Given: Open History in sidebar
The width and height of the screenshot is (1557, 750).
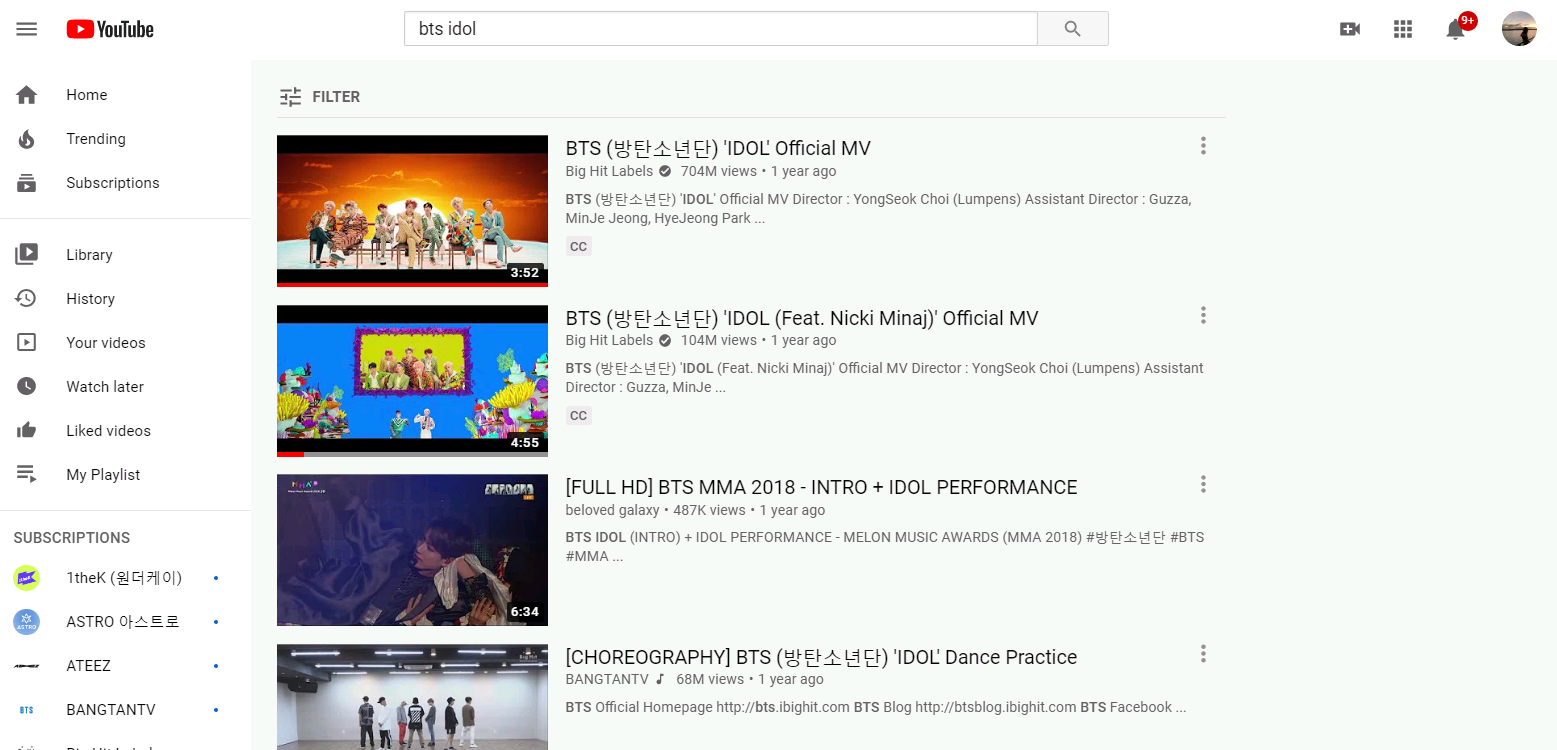Looking at the screenshot, I should (x=125, y=299).
